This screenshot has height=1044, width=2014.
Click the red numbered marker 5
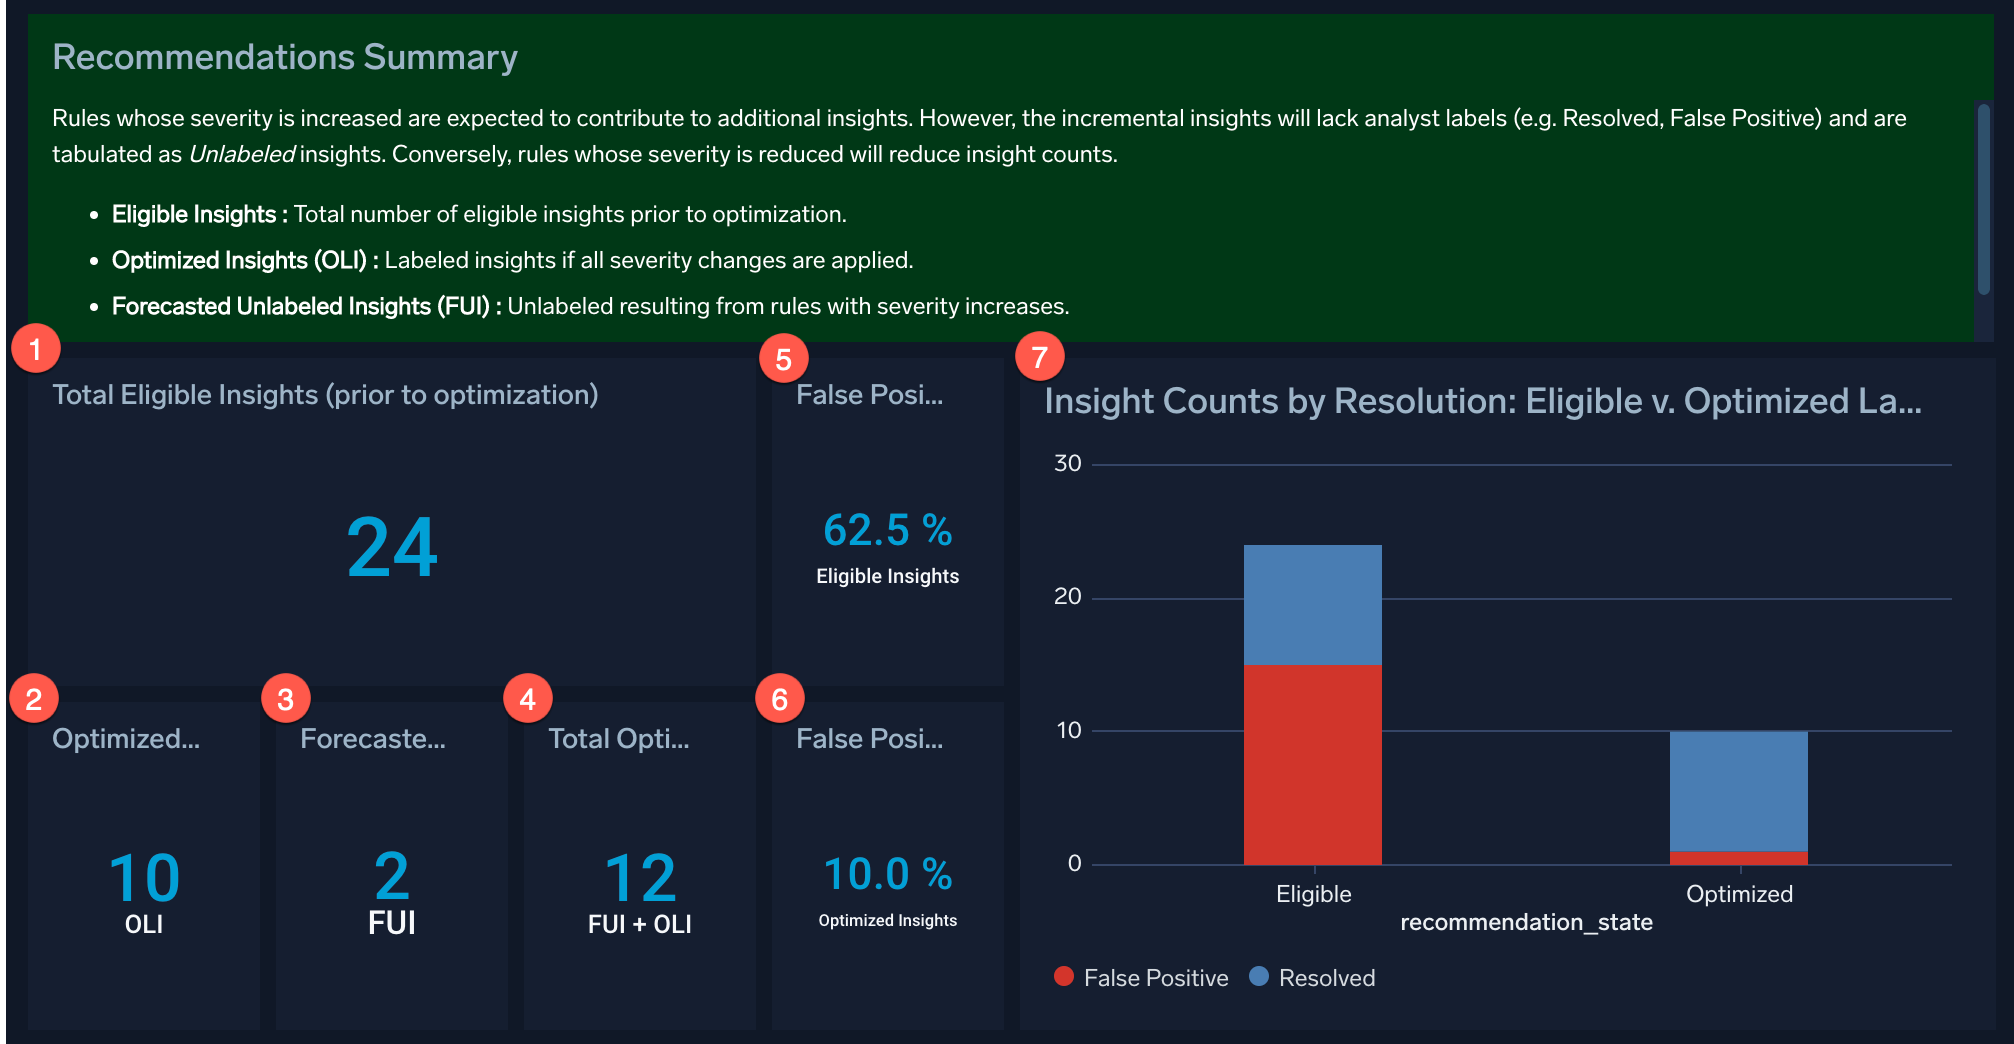[784, 356]
